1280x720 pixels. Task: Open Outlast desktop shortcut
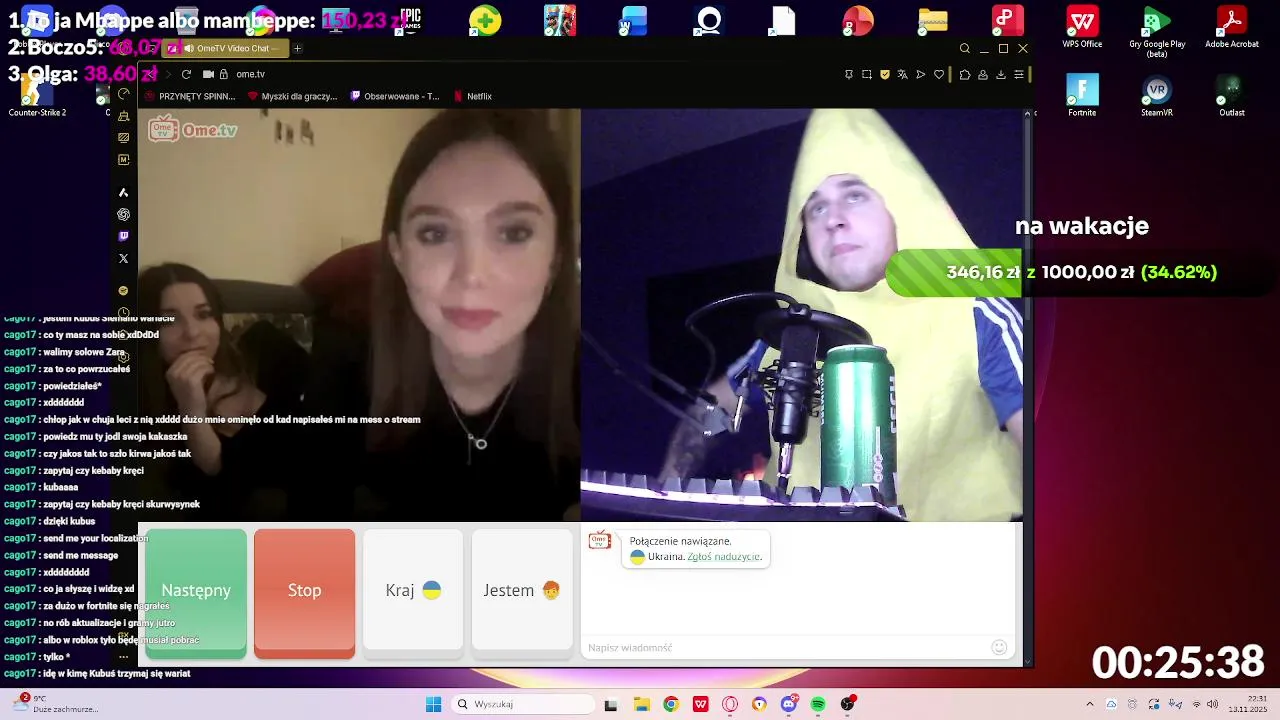[1232, 95]
